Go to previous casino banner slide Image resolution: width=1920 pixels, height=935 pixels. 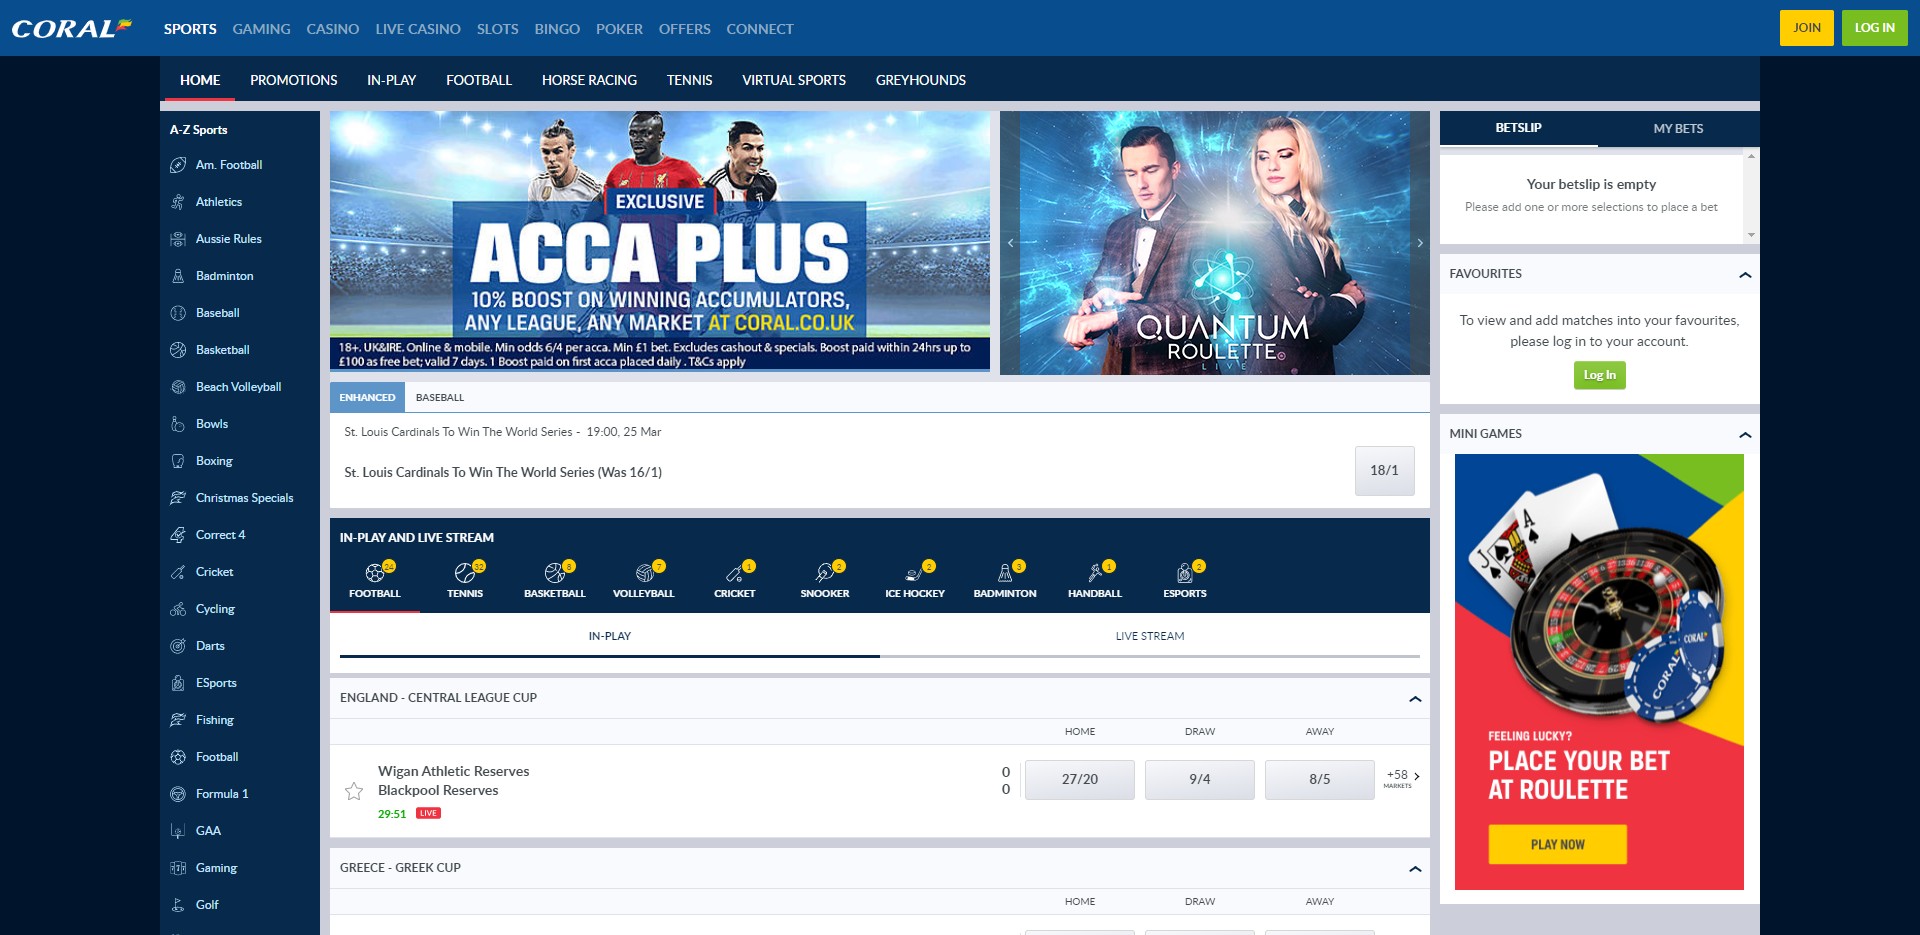pyautogui.click(x=1010, y=243)
